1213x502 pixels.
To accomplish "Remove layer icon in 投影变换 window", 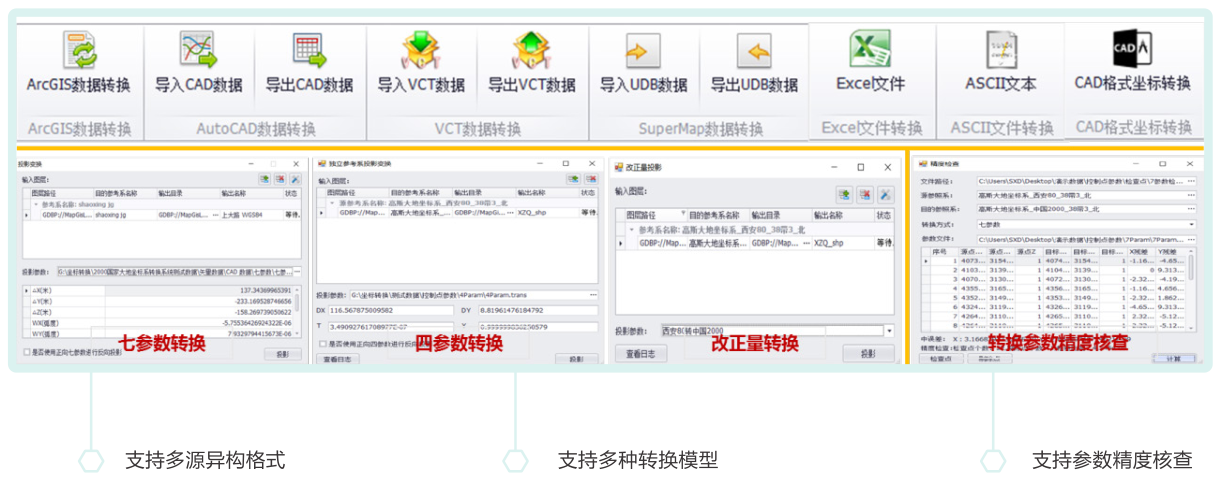I will point(279,179).
